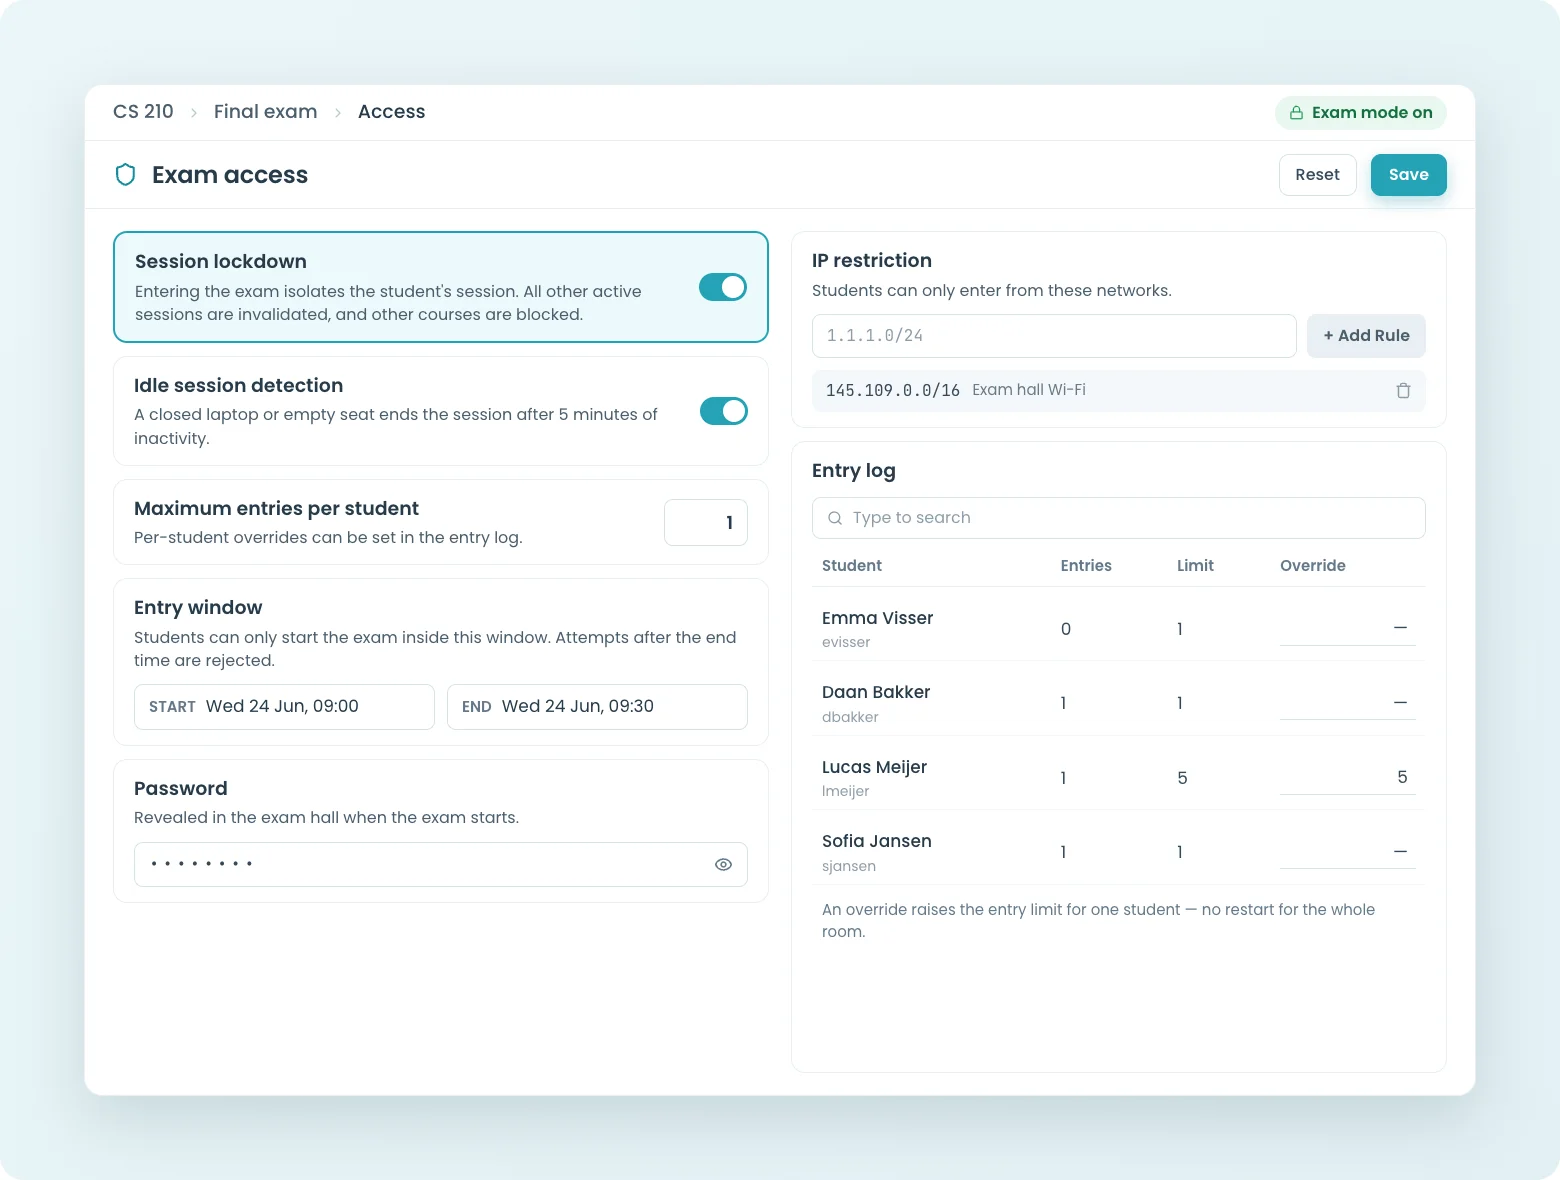Delete the 145.109.0.0/16 IP rule
Image resolution: width=1560 pixels, height=1180 pixels.
pos(1403,391)
